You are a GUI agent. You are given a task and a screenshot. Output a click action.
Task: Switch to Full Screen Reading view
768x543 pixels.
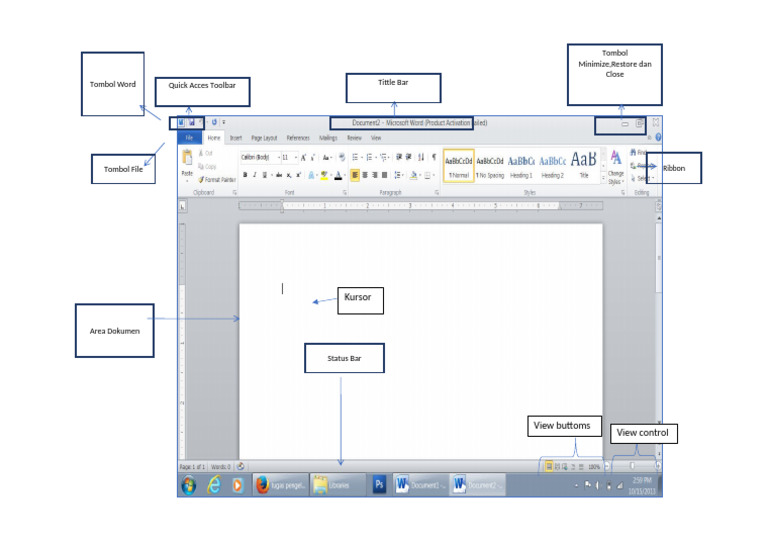pyautogui.click(x=557, y=467)
